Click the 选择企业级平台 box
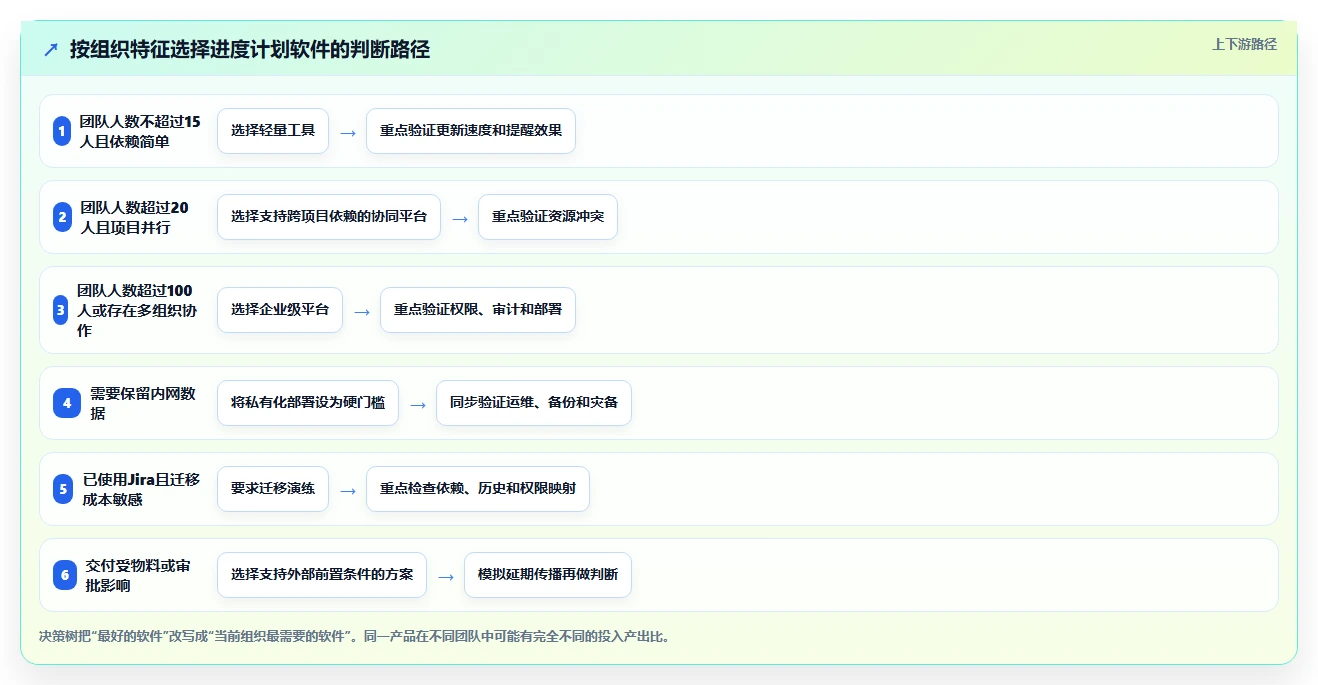This screenshot has width=1318, height=685. coord(280,310)
